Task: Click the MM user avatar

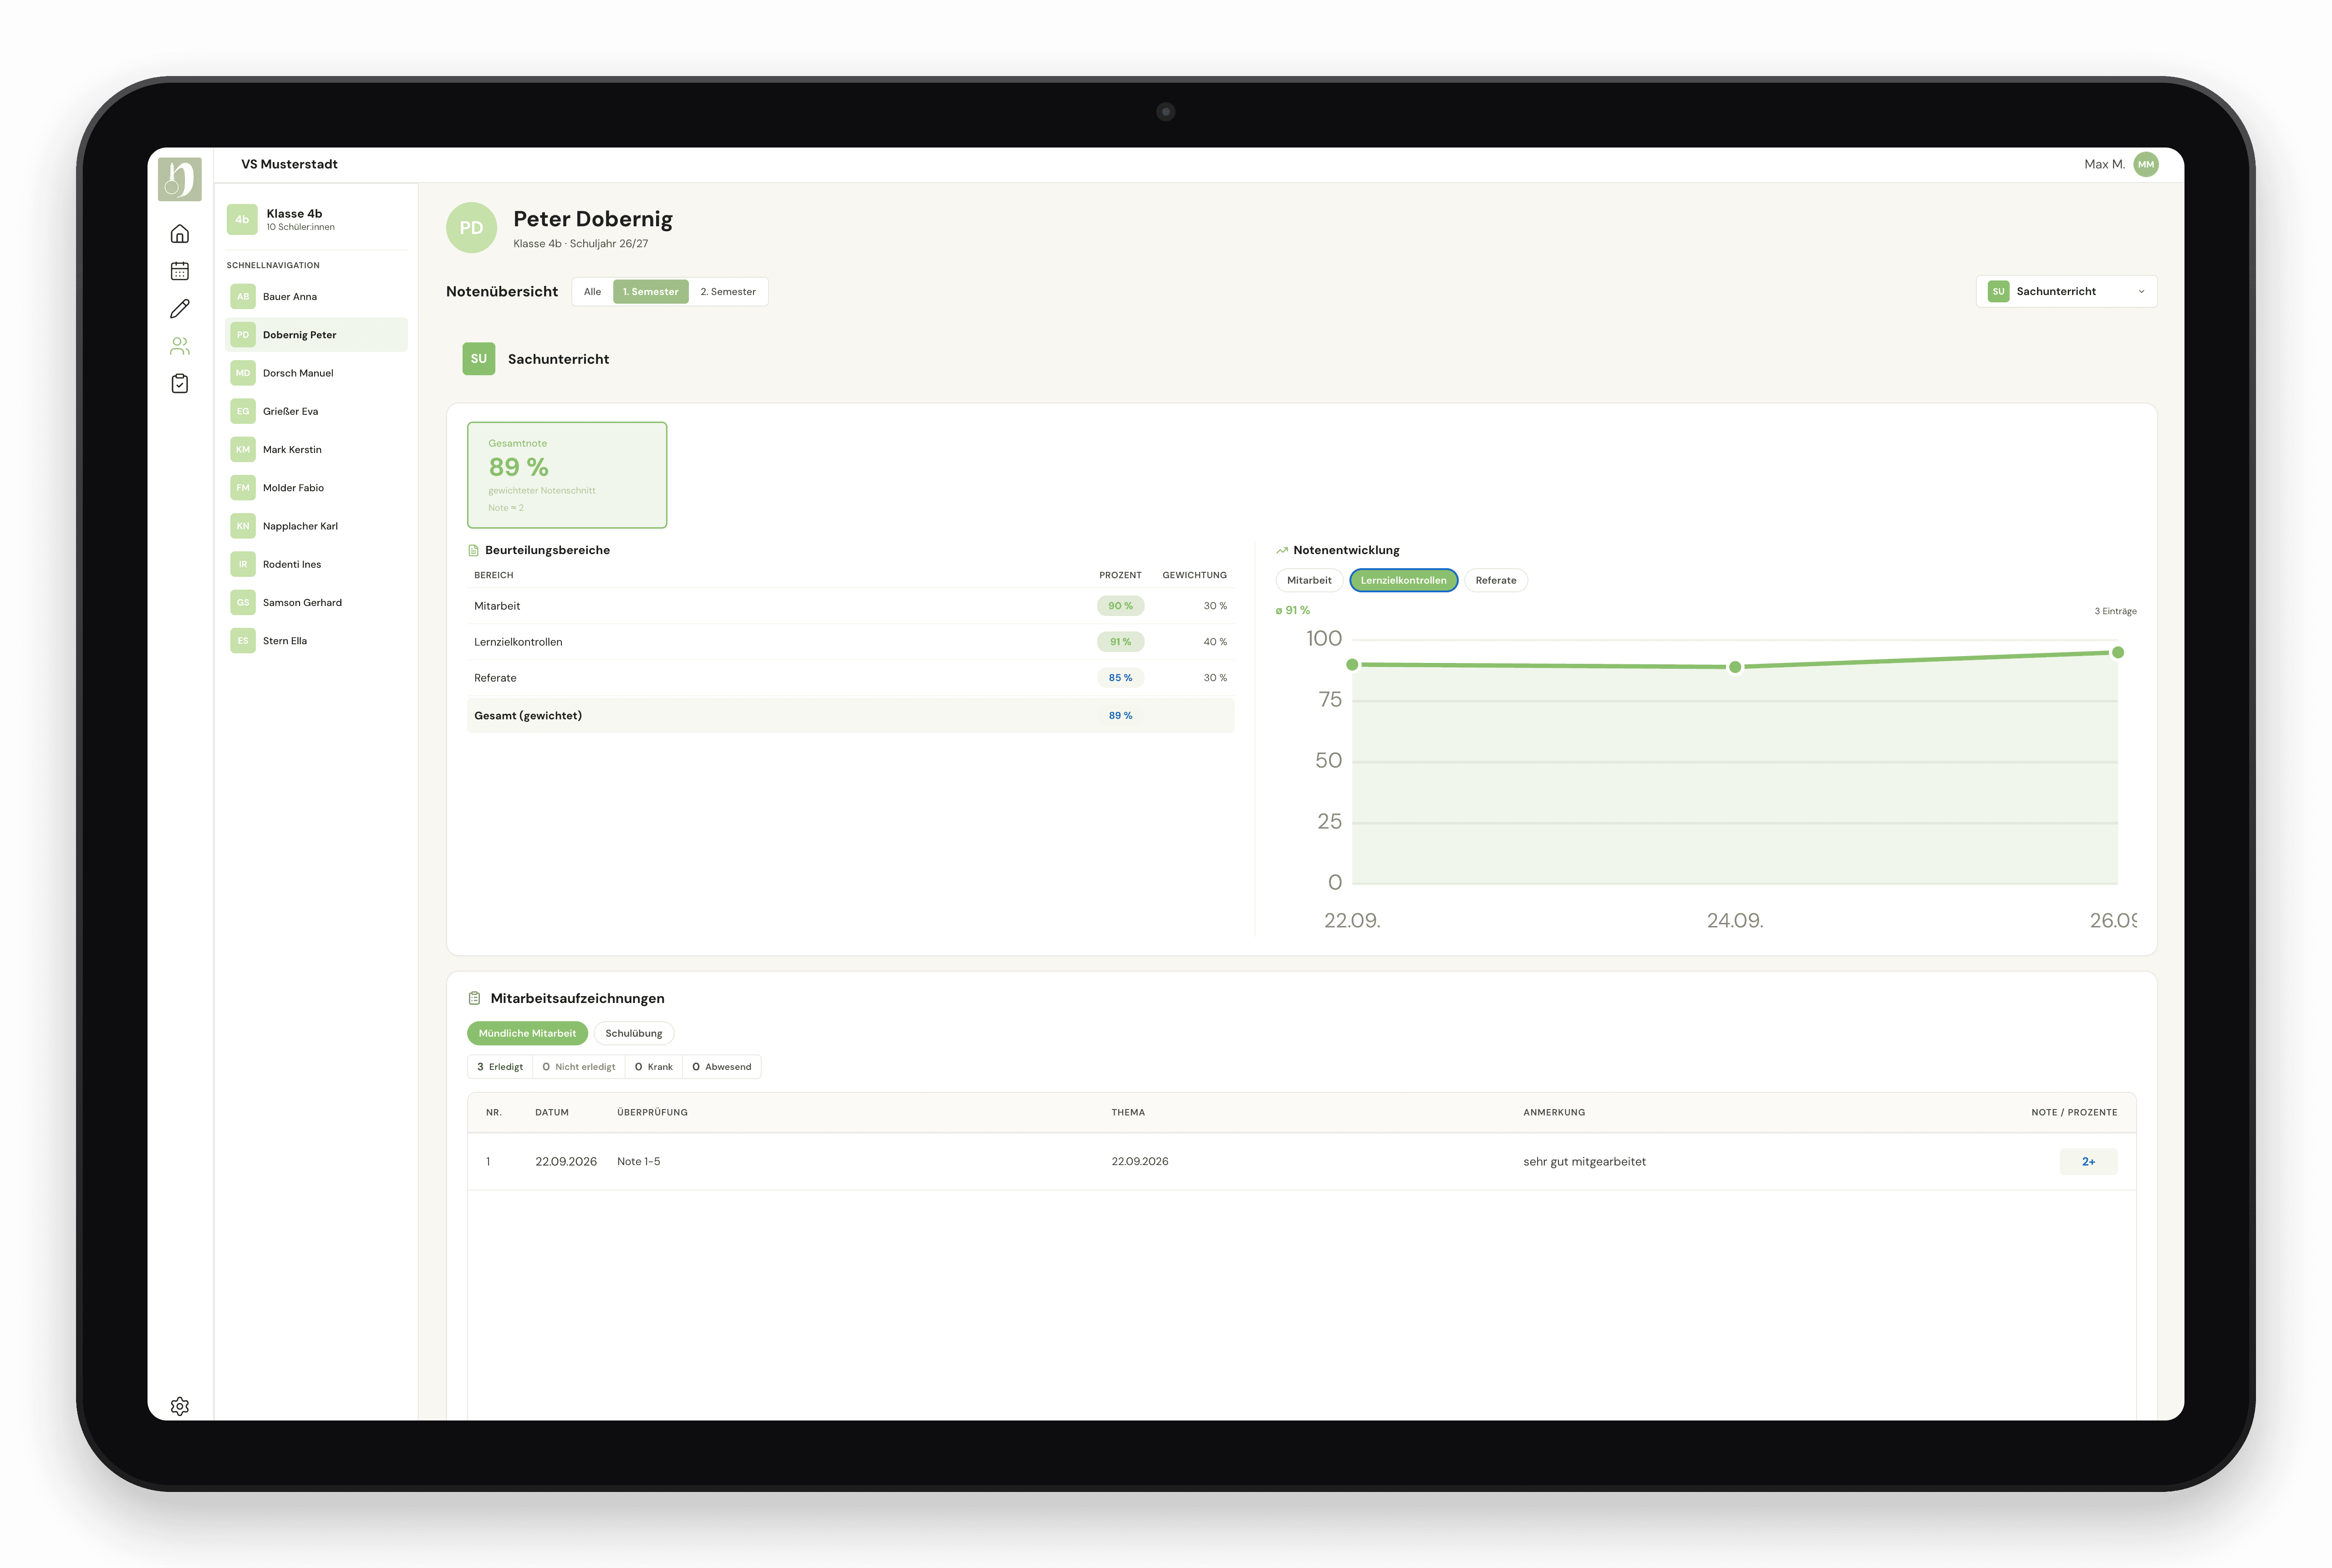Action: (x=2146, y=164)
